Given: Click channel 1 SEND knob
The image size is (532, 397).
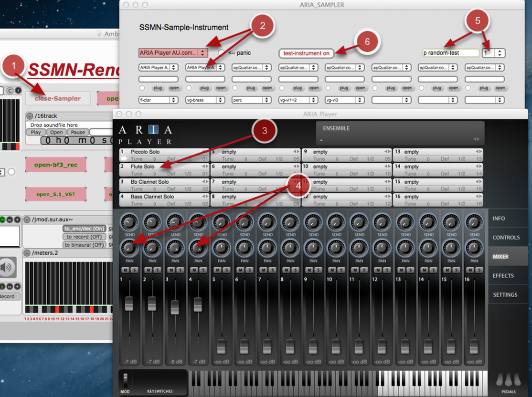Looking at the screenshot, I should 129,223.
